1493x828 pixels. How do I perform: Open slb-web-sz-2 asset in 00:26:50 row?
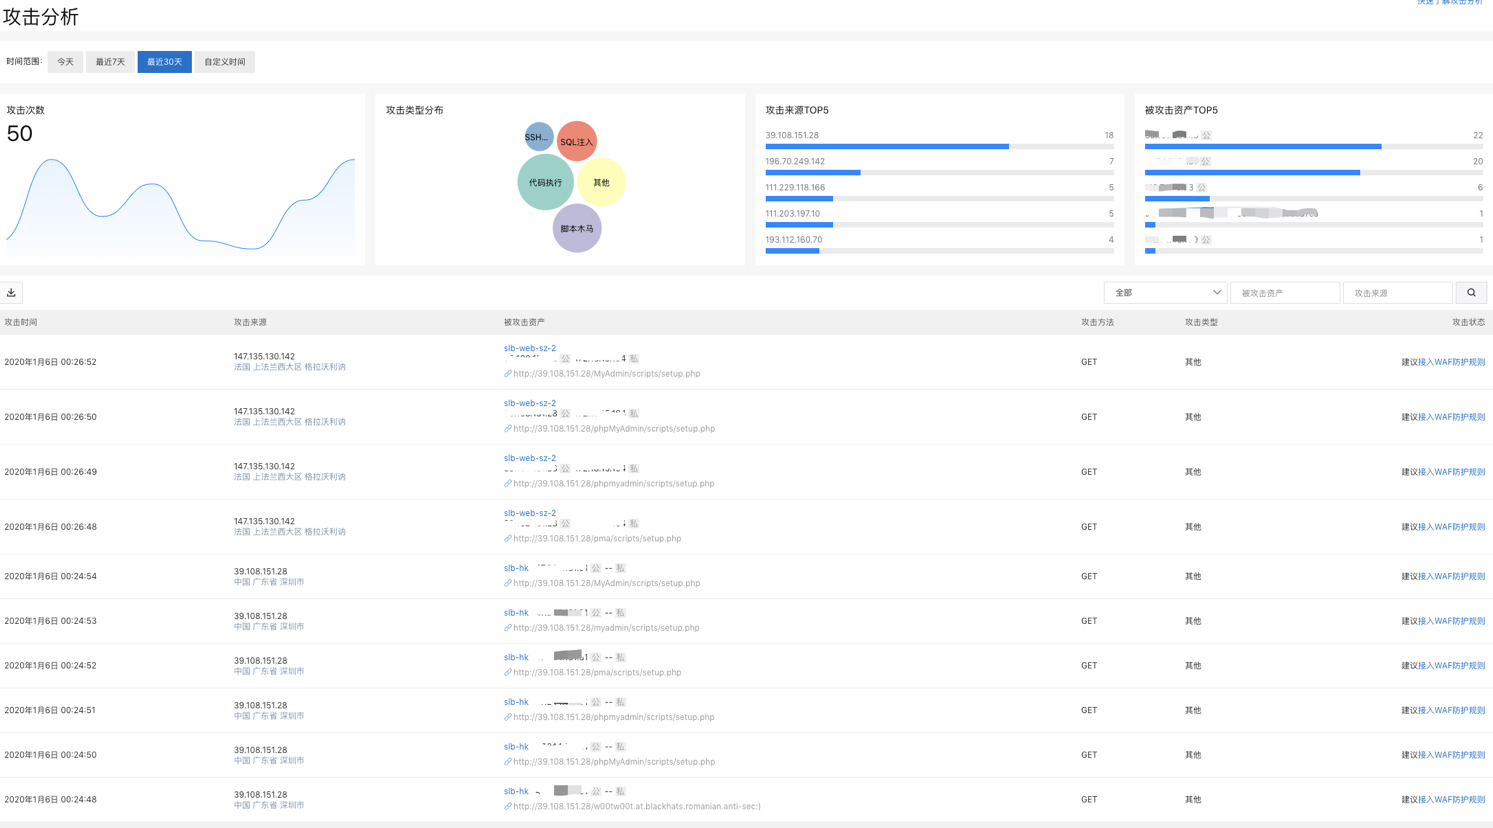[x=530, y=403]
